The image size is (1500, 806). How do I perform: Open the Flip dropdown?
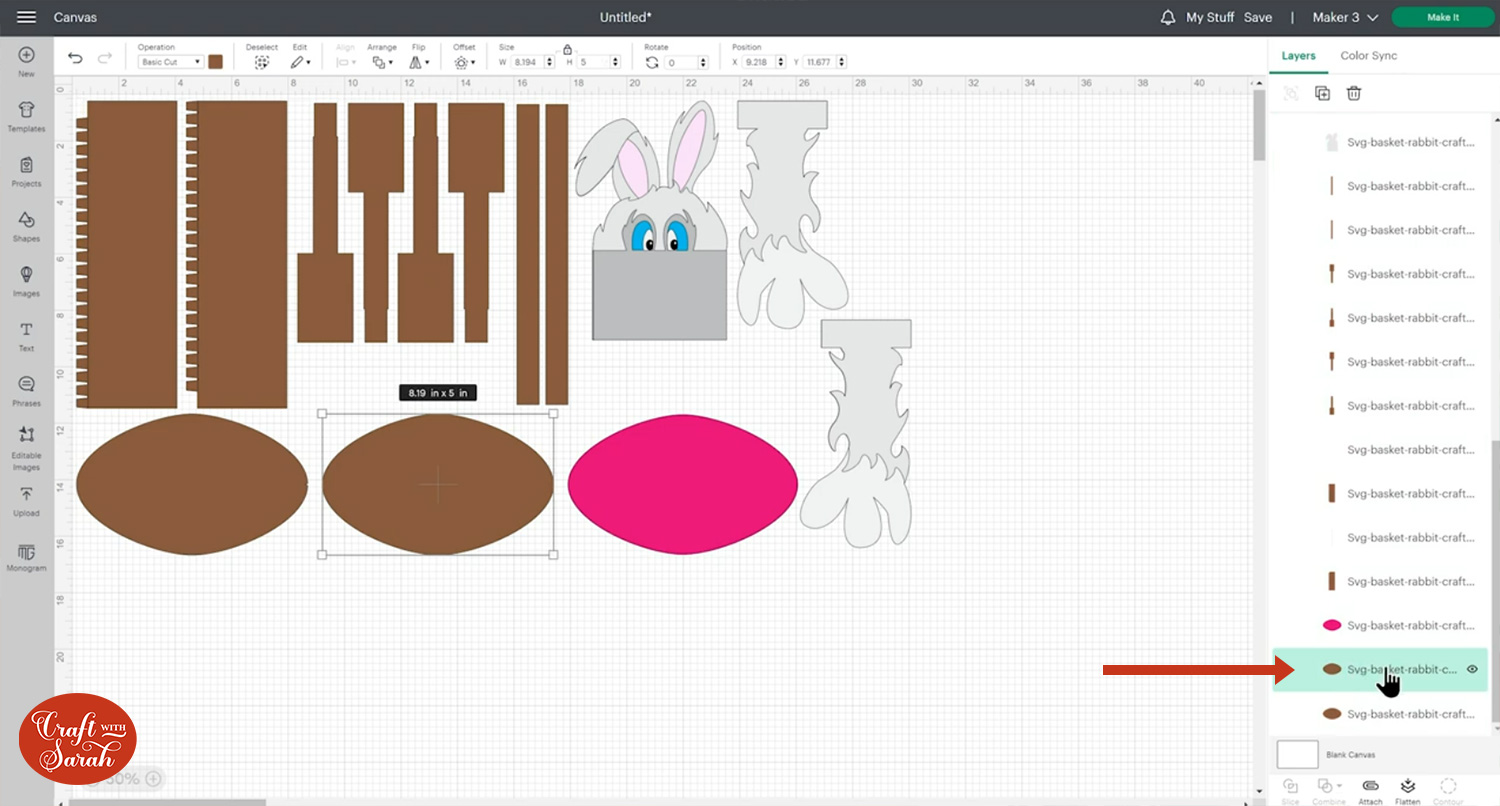point(418,62)
